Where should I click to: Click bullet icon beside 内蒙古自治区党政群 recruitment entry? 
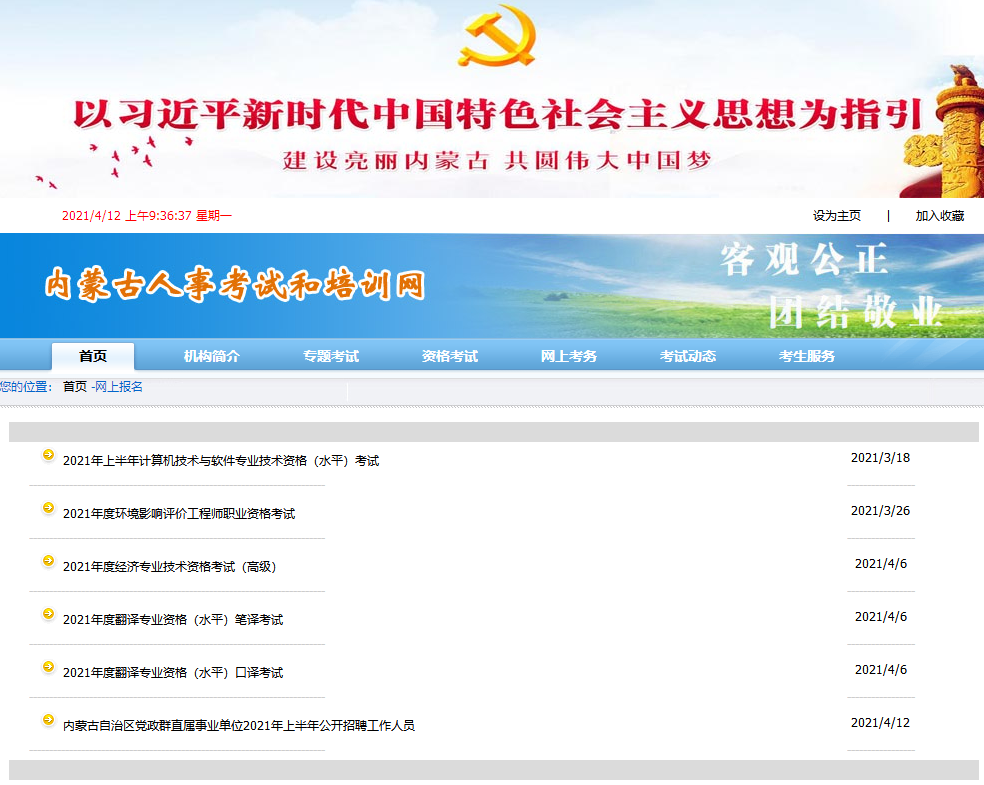pyautogui.click(x=48, y=721)
